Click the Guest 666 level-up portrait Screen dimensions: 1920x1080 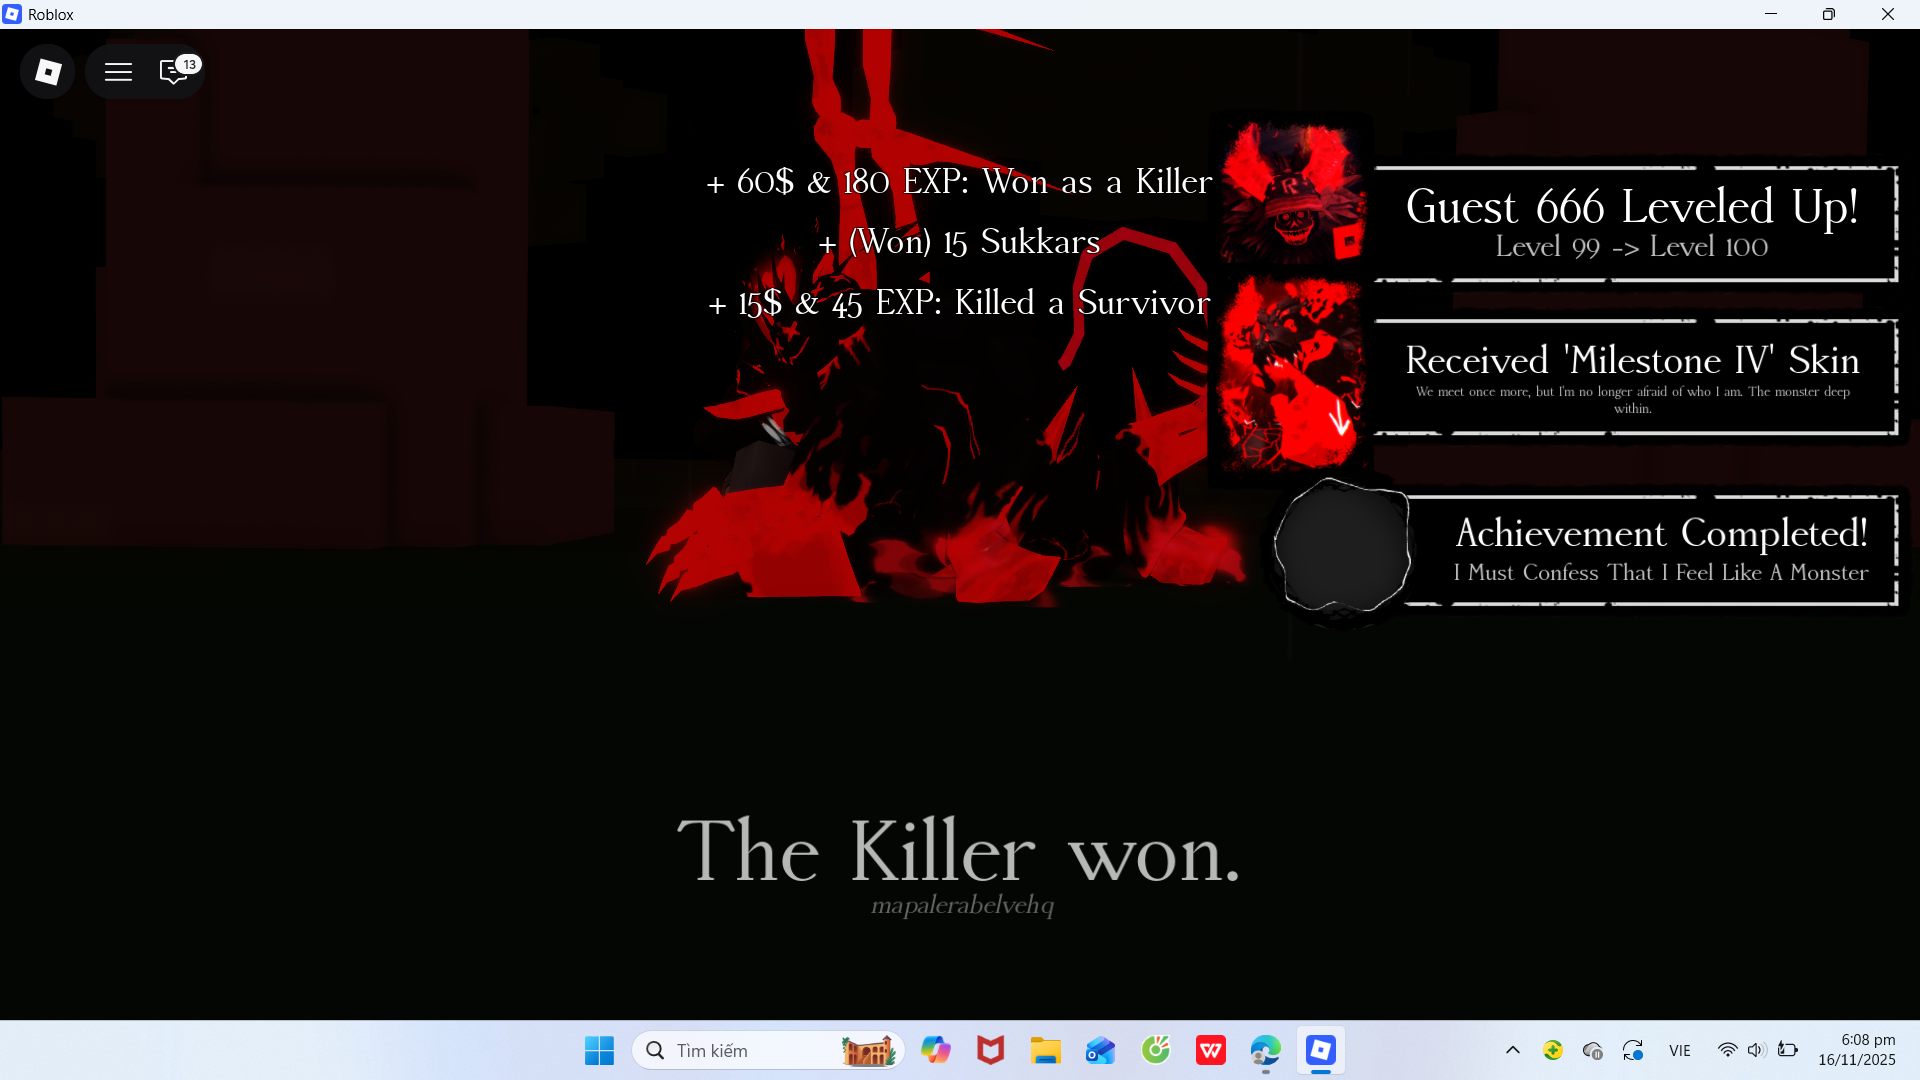point(1291,191)
